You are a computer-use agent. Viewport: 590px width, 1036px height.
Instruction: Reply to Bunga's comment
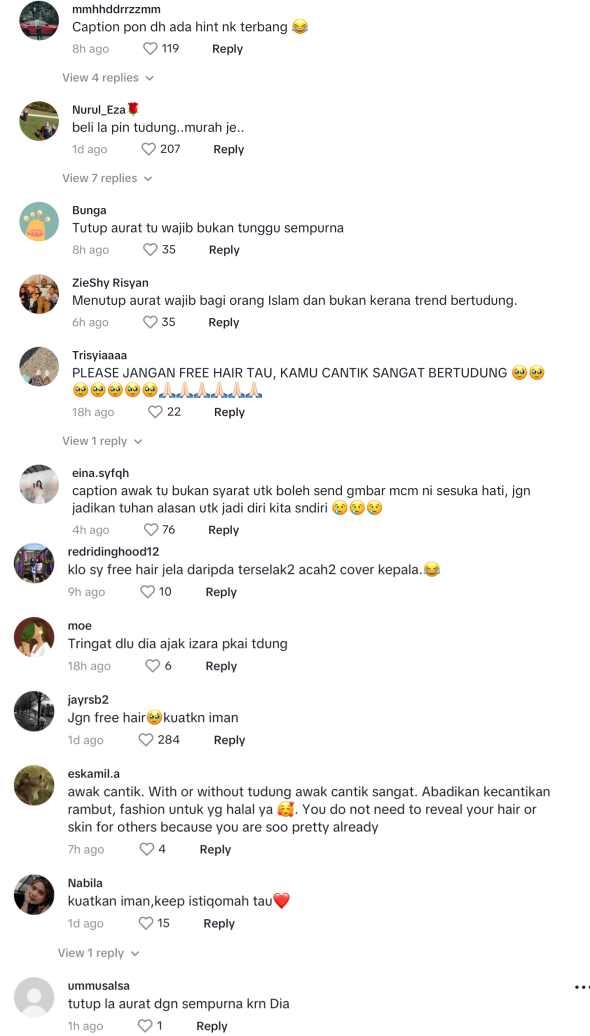224,250
